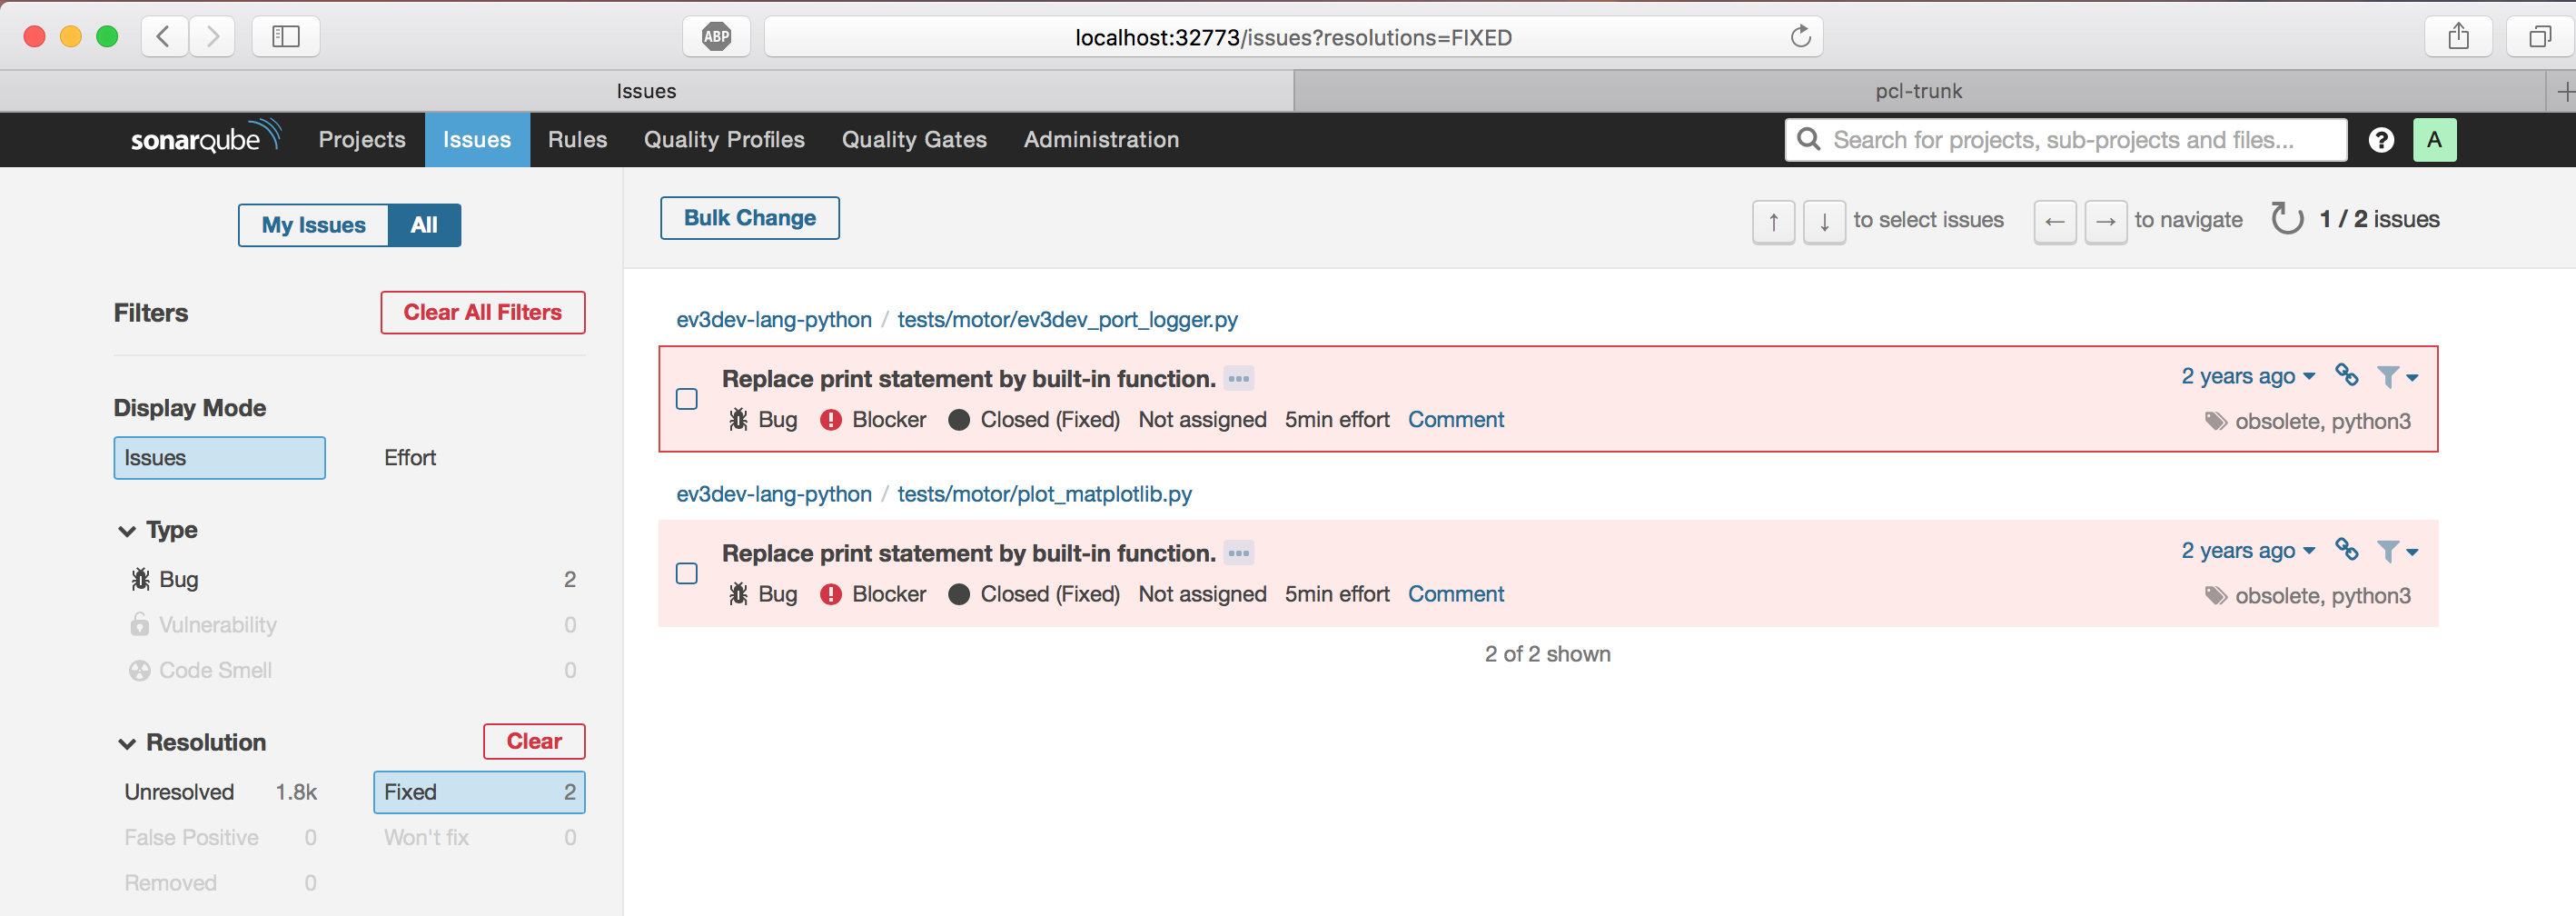Open similar-issues filter funnel on second issue
Image resolution: width=2576 pixels, height=916 pixels.
pyautogui.click(x=2396, y=551)
